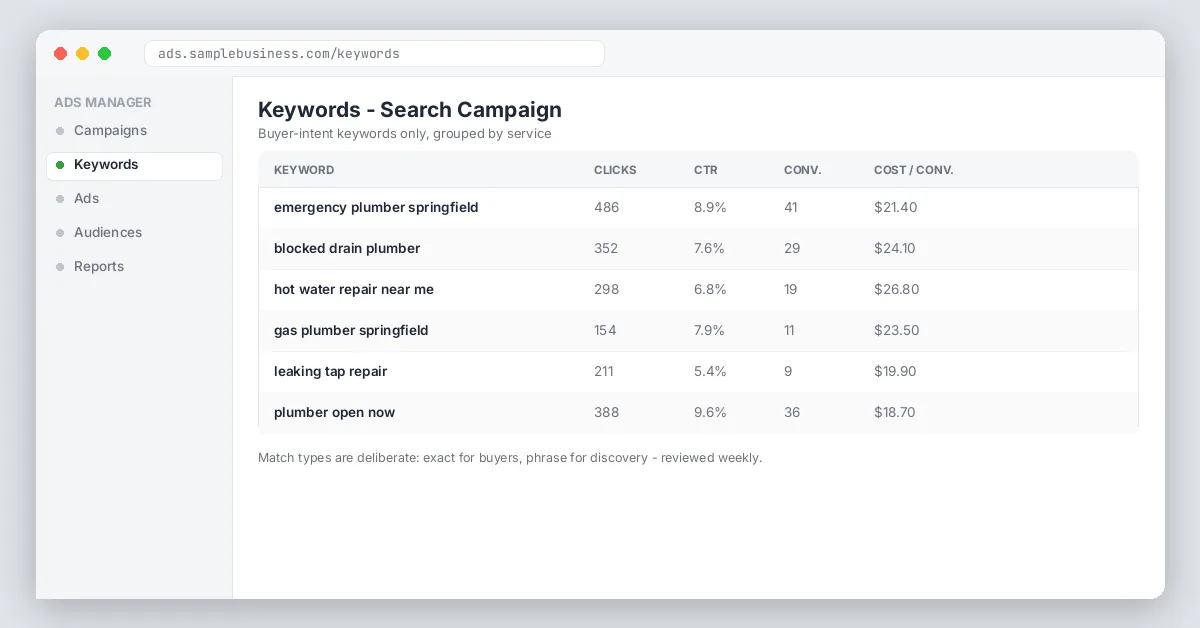Click the CLICKS column header
Screen dimensions: 1200x628
[x=615, y=170]
